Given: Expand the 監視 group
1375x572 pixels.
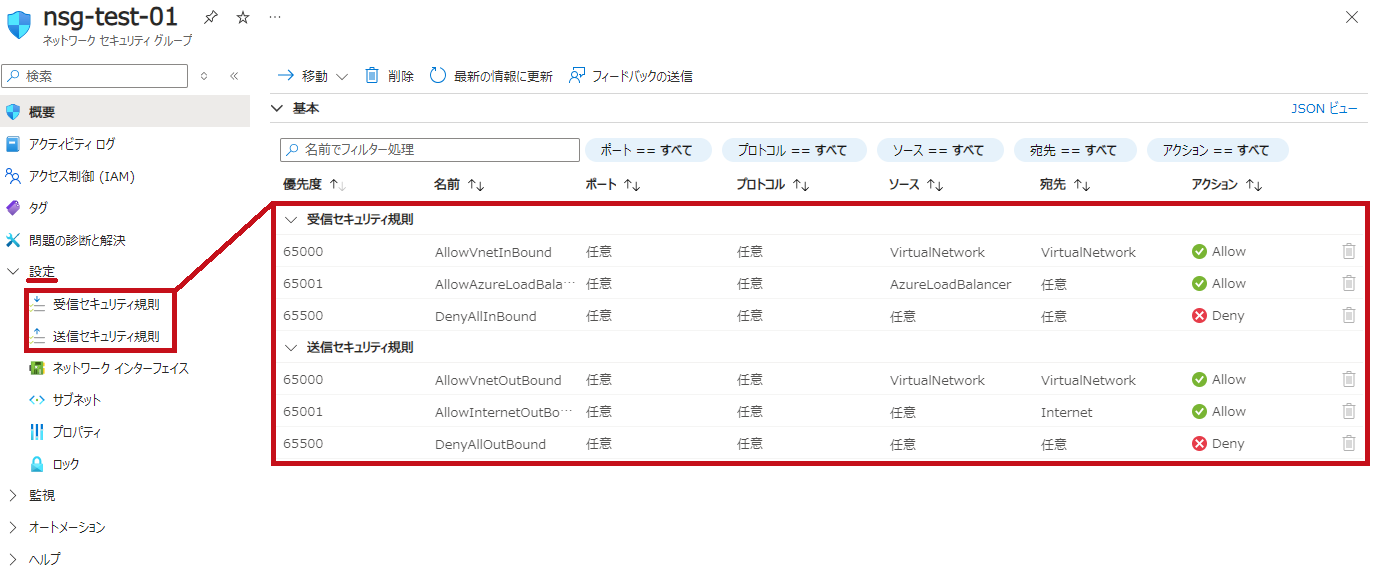Looking at the screenshot, I should (13, 495).
